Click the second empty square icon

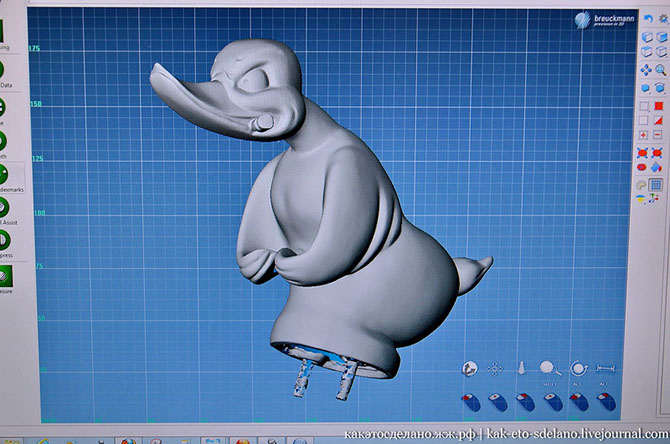click(x=644, y=121)
